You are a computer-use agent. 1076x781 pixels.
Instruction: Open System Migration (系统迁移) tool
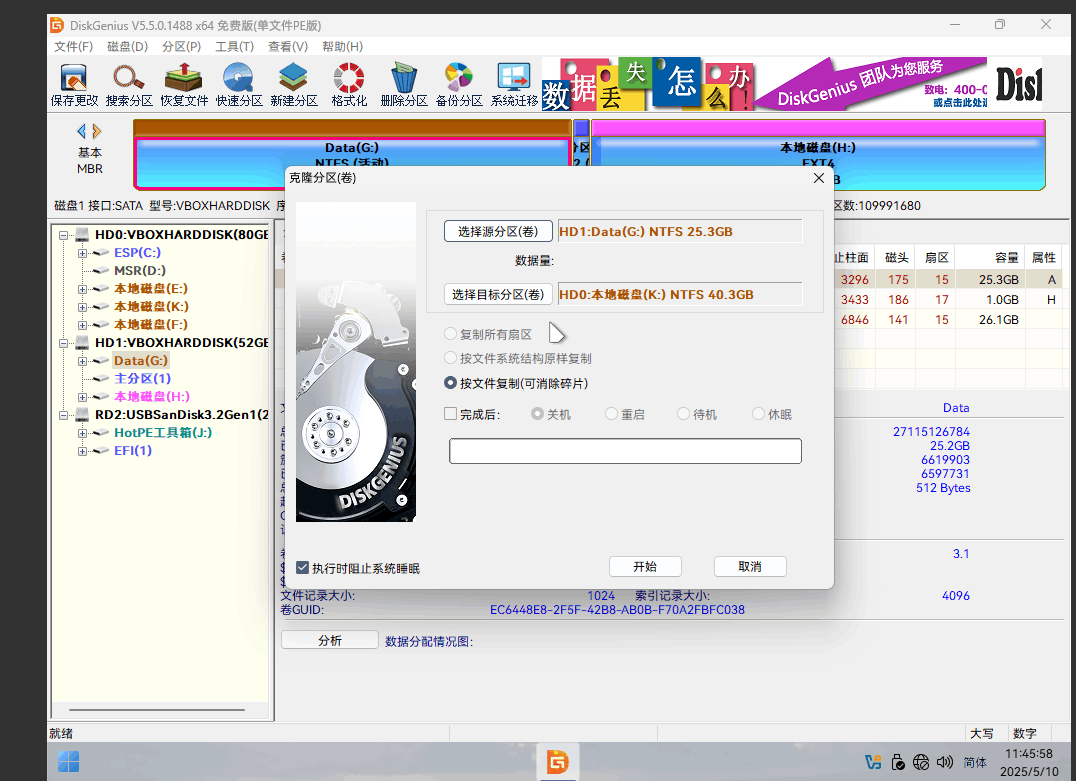514,85
